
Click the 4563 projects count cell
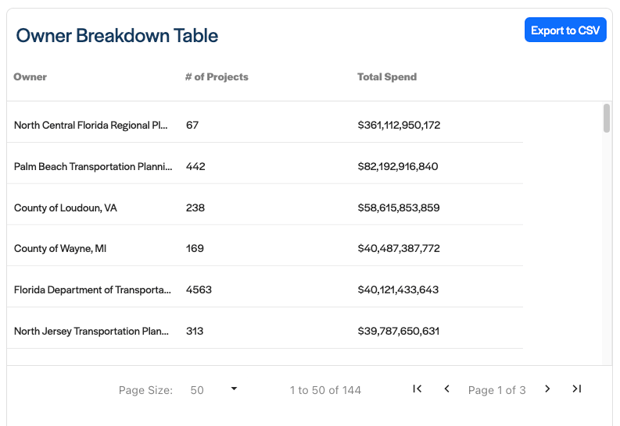coord(199,290)
